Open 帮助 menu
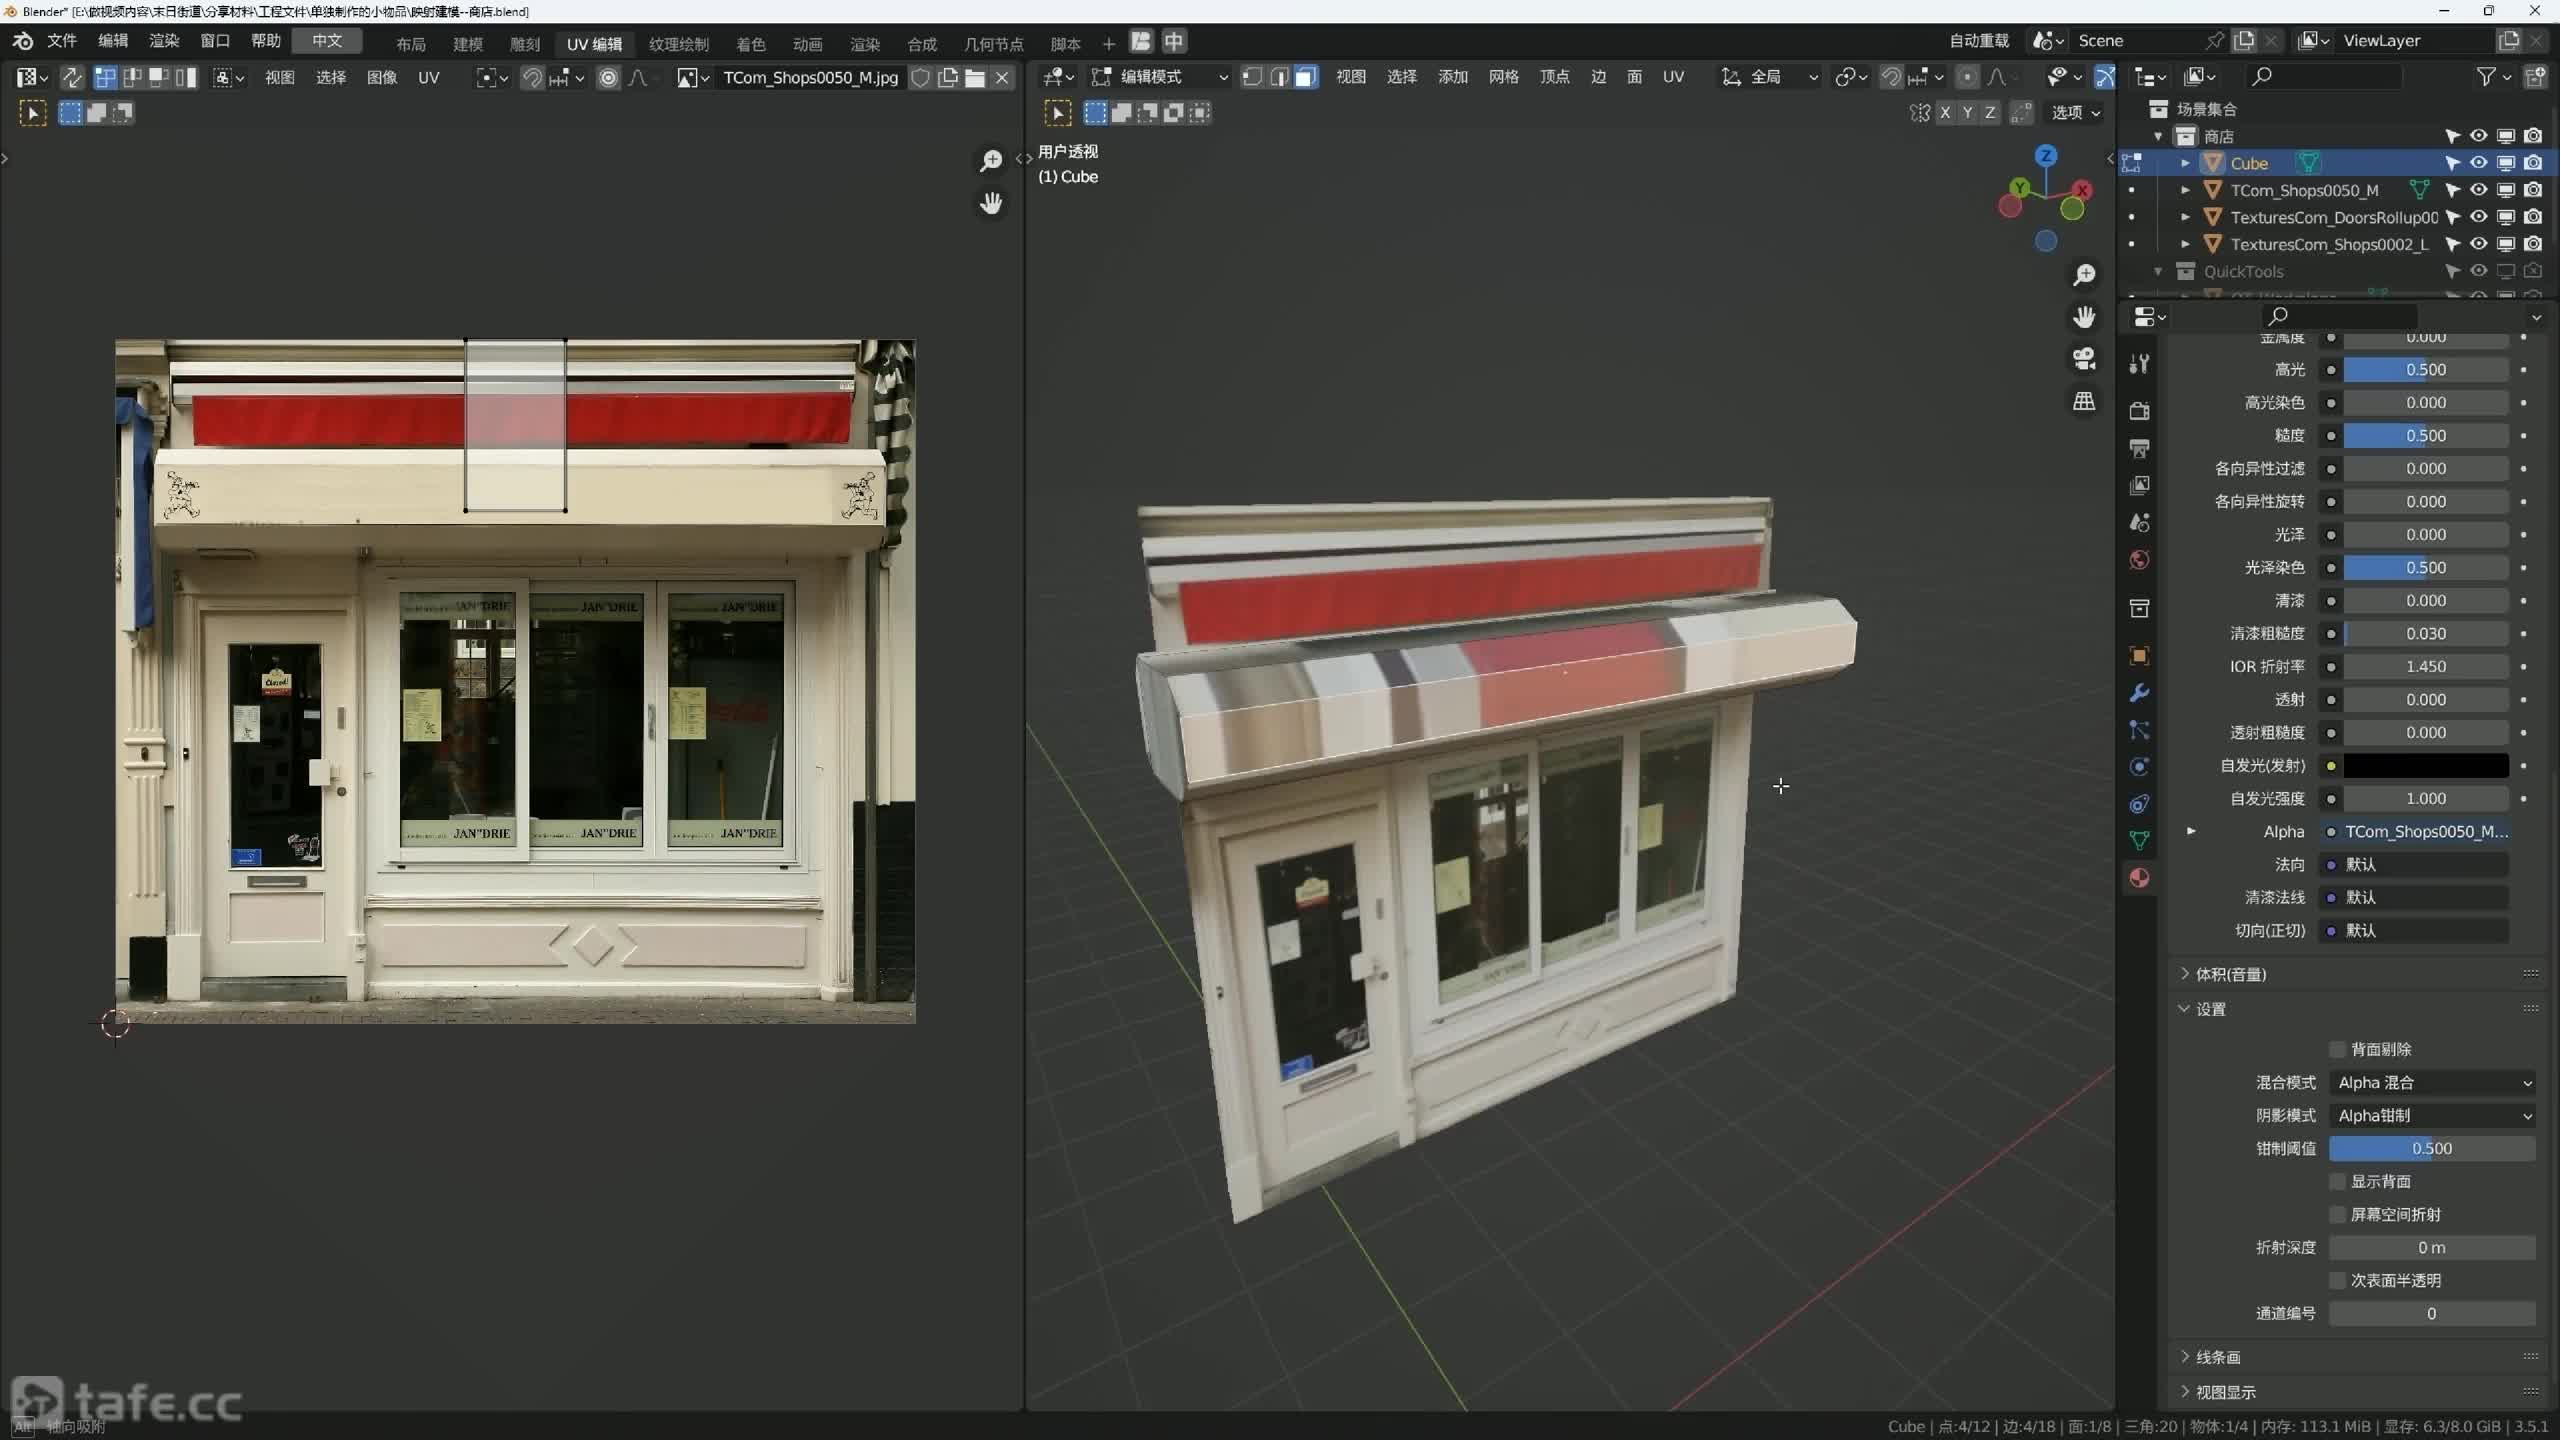The height and width of the screenshot is (1440, 2560). [x=266, y=41]
